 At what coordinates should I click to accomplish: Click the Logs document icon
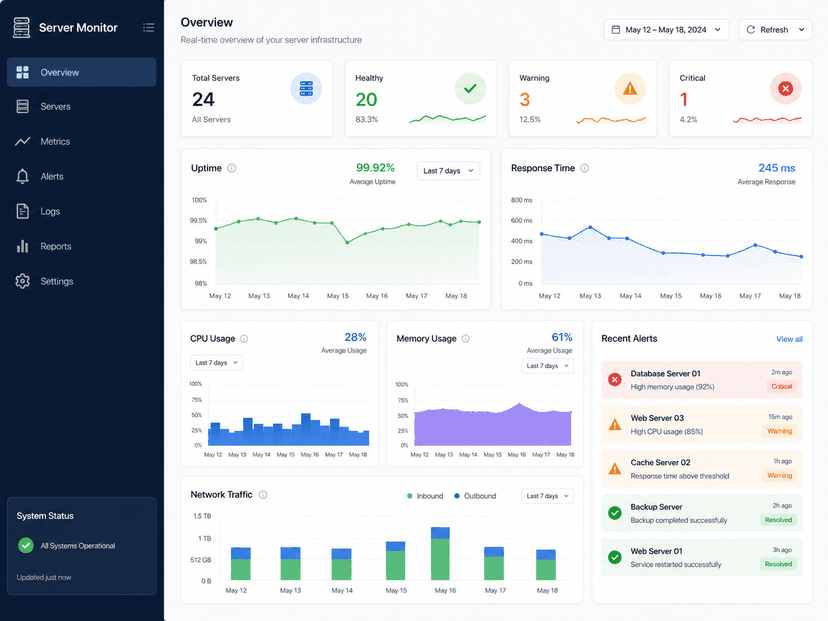(x=22, y=211)
